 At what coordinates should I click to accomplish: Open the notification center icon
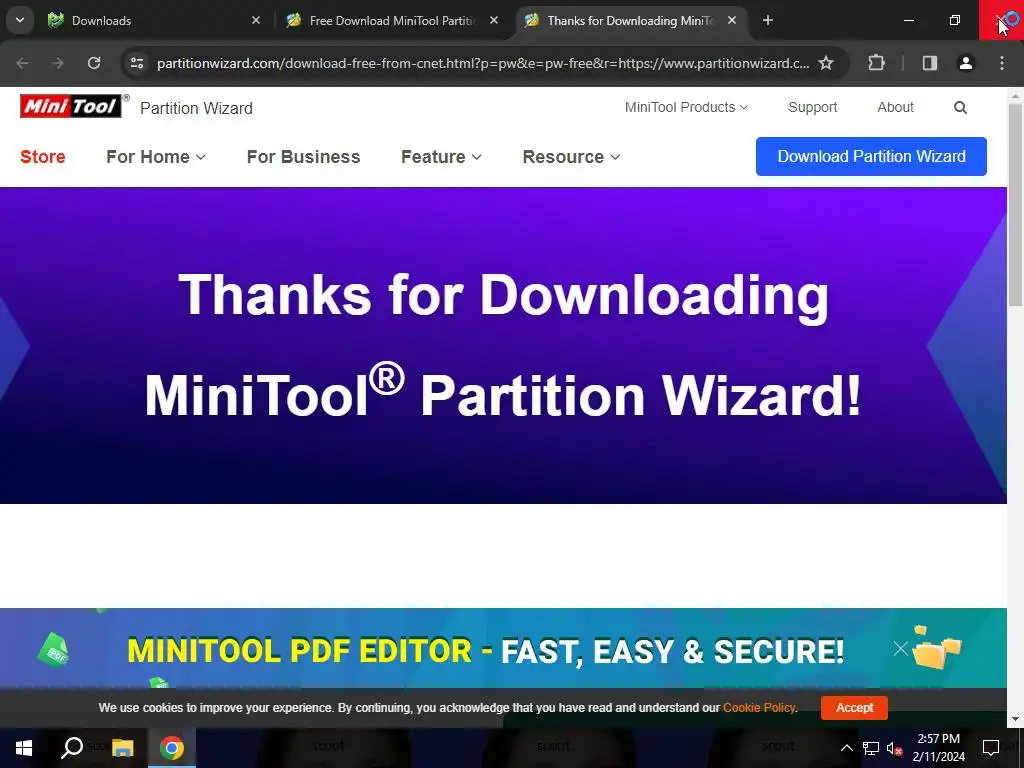click(x=991, y=748)
